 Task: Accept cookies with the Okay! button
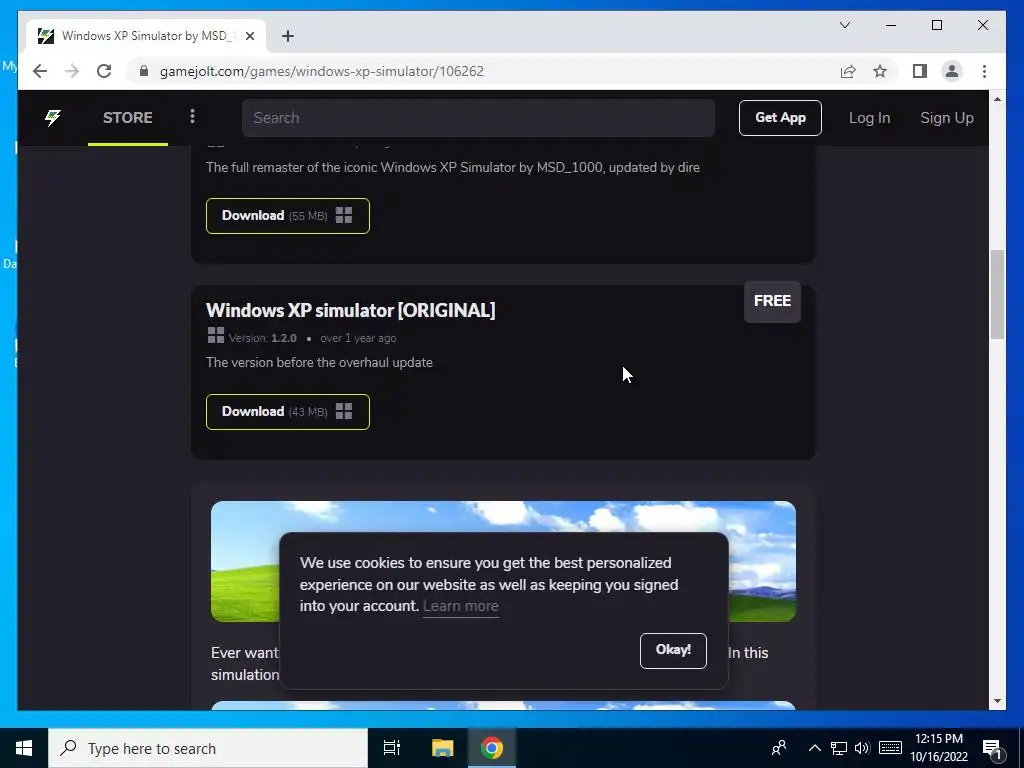point(673,650)
